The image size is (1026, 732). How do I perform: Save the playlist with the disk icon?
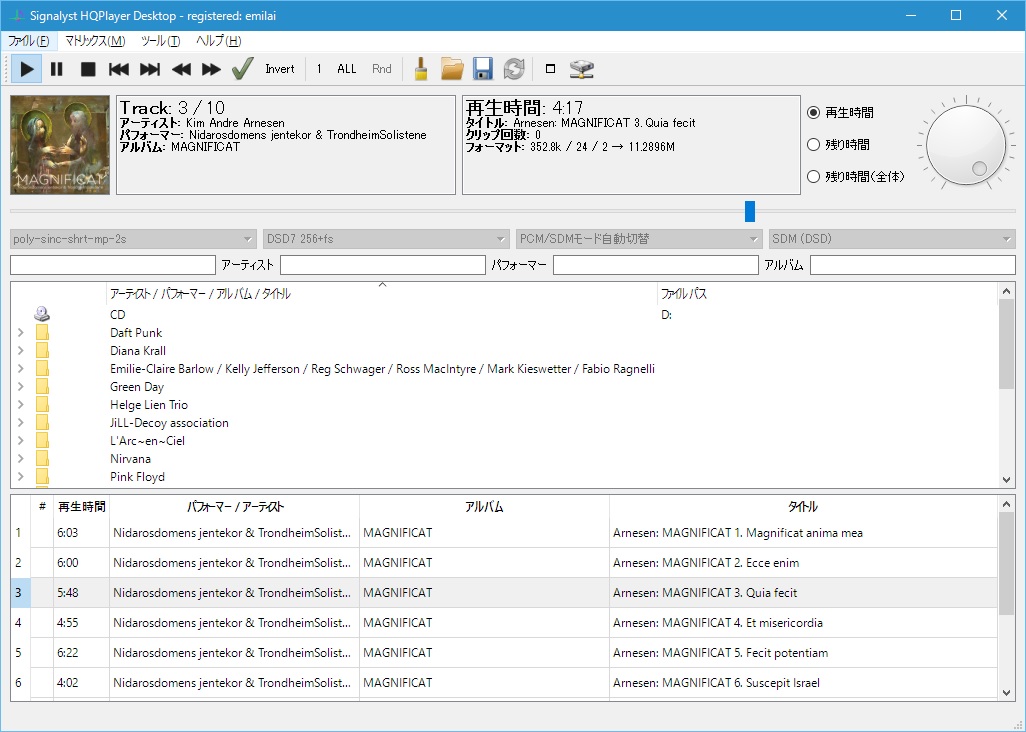pos(483,68)
